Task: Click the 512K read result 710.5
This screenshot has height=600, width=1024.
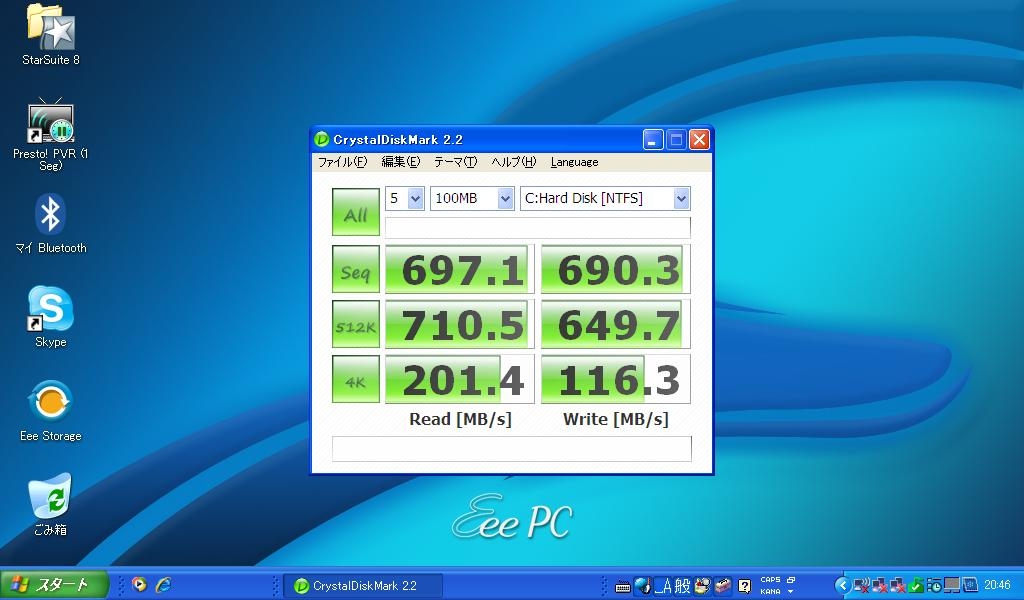Action: point(460,324)
